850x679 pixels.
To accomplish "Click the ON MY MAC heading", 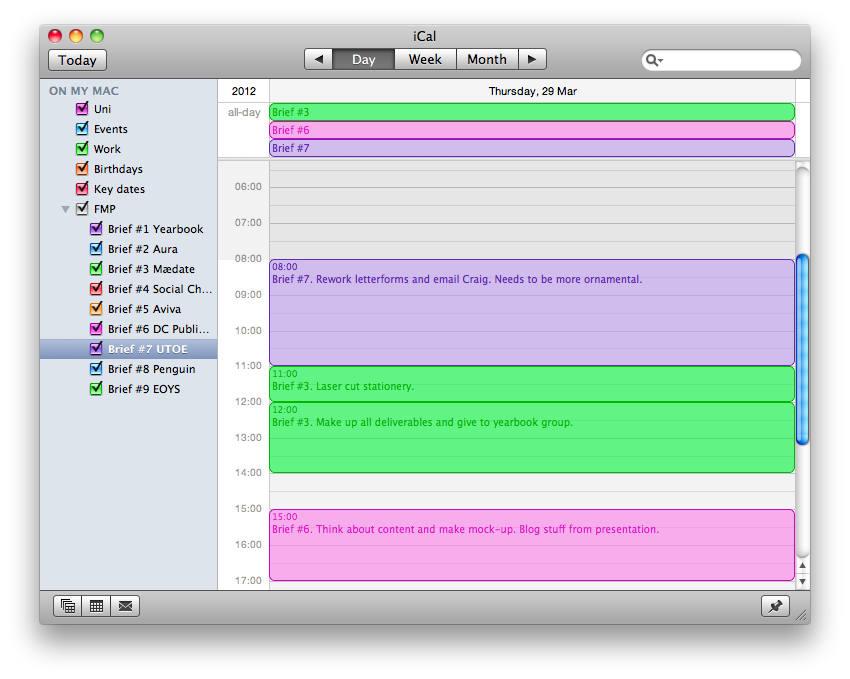I will [84, 91].
